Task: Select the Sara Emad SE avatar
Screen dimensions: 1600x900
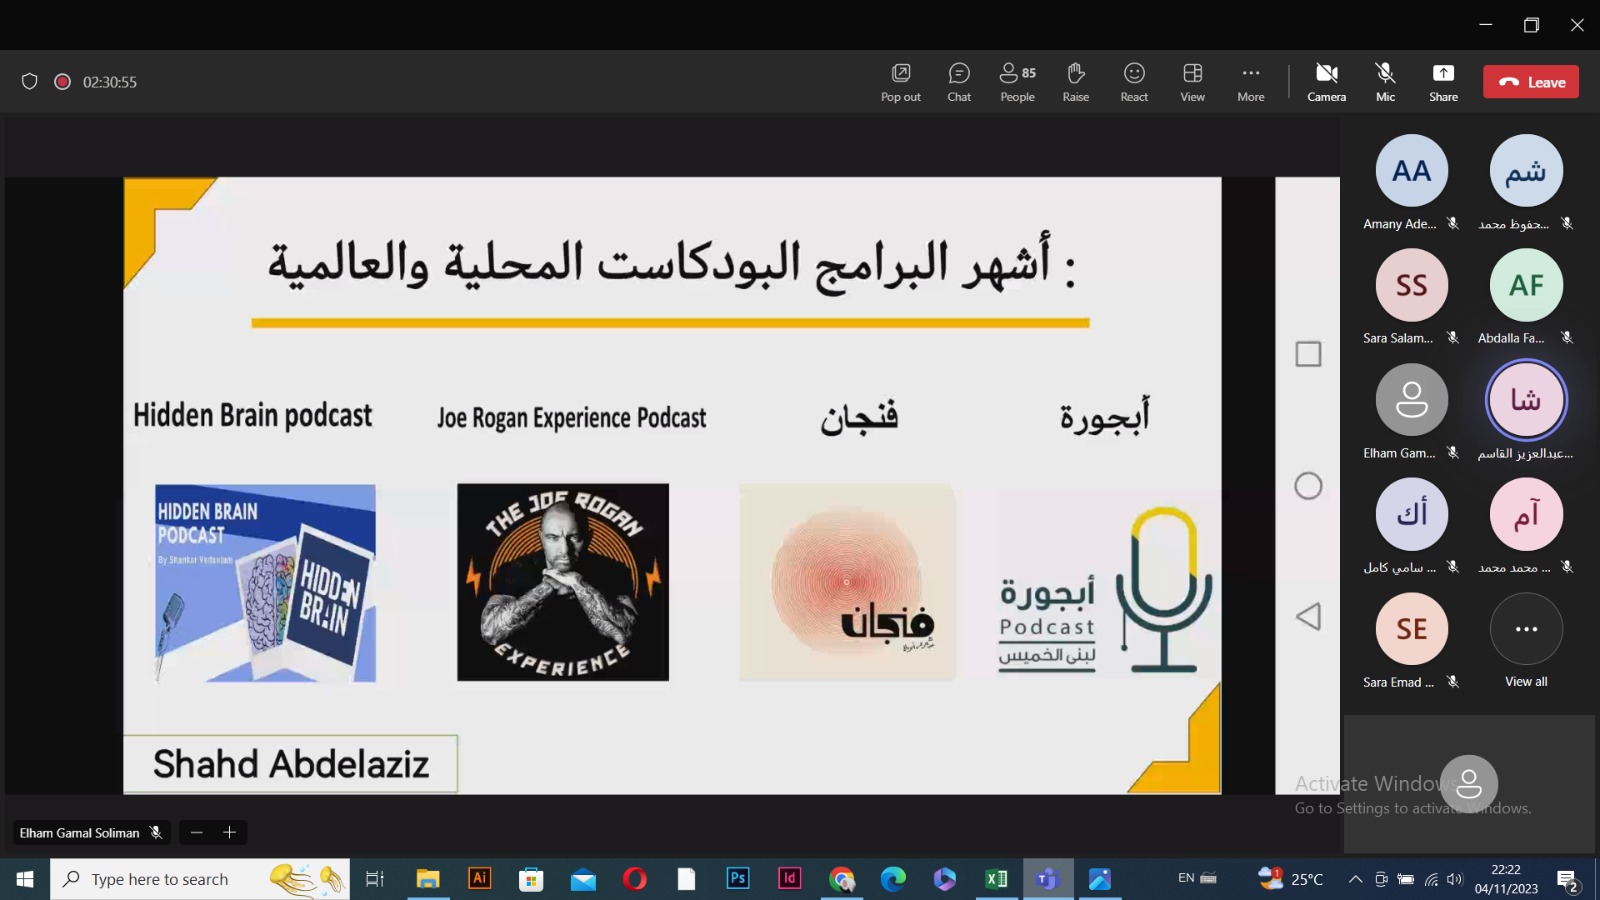Action: [x=1411, y=629]
